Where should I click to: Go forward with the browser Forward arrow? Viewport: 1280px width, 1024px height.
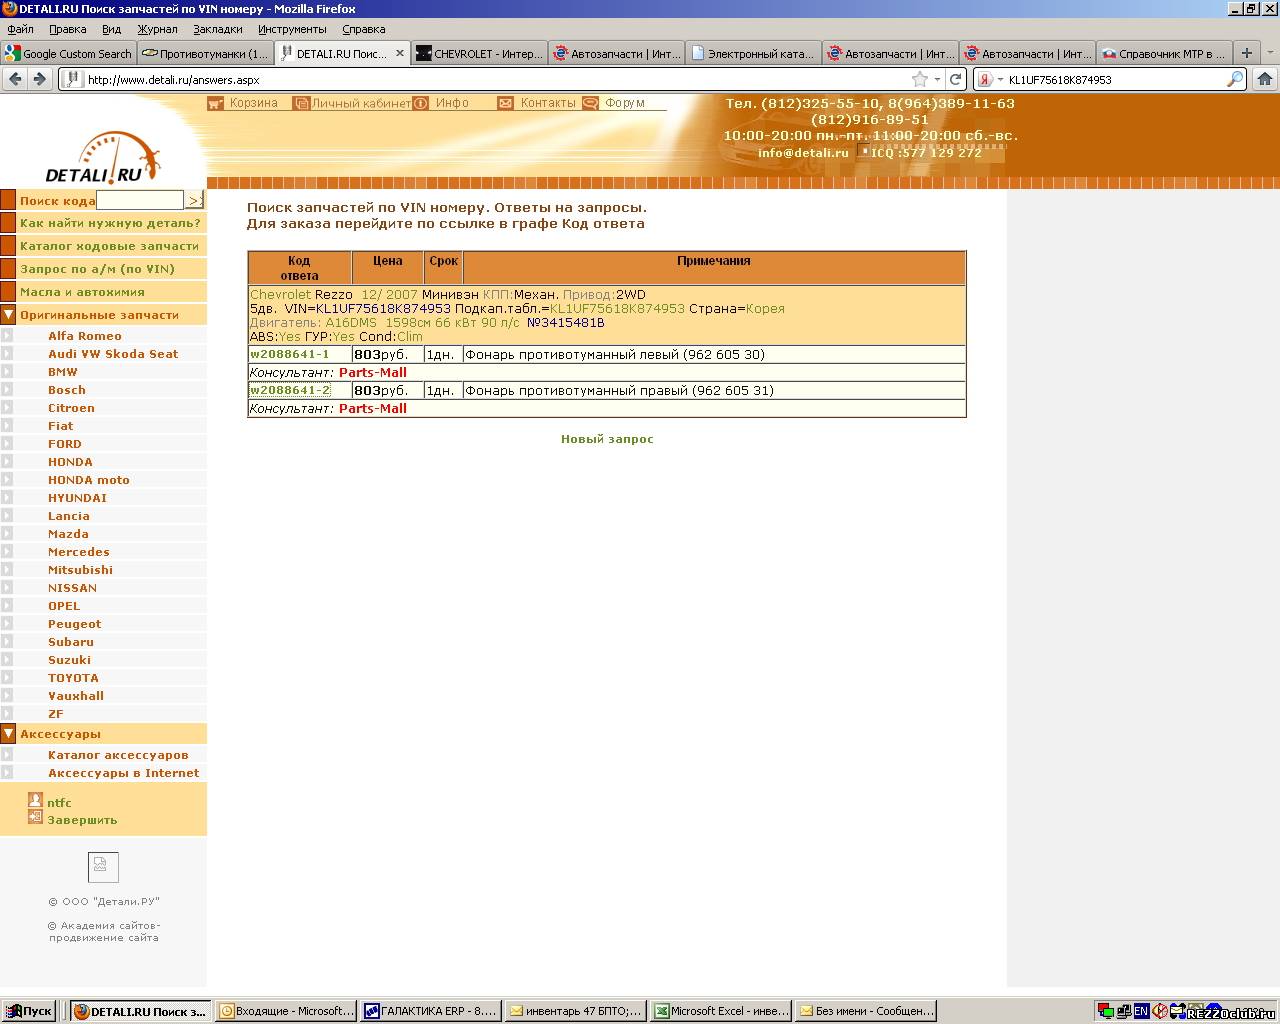[40, 79]
